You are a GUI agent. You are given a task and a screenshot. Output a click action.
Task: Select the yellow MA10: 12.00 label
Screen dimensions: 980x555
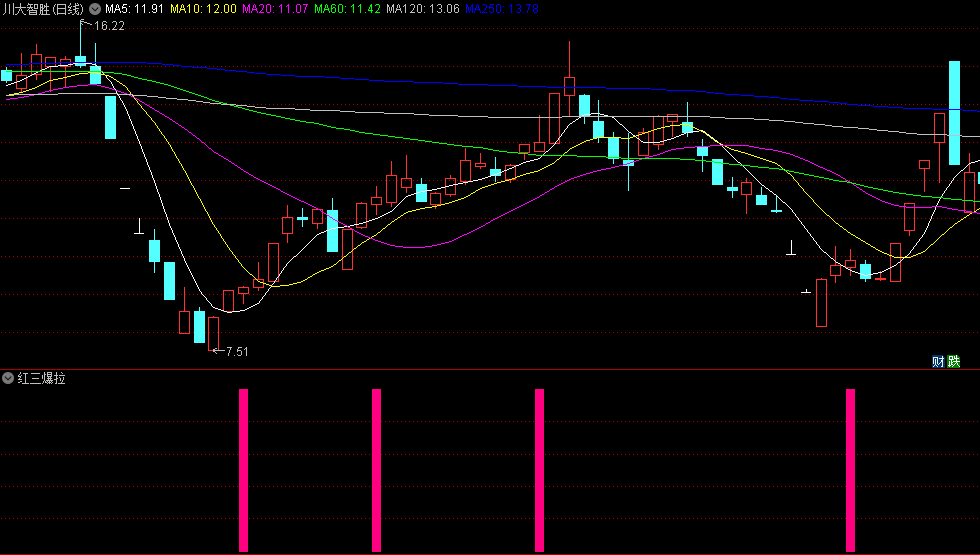pyautogui.click(x=203, y=9)
